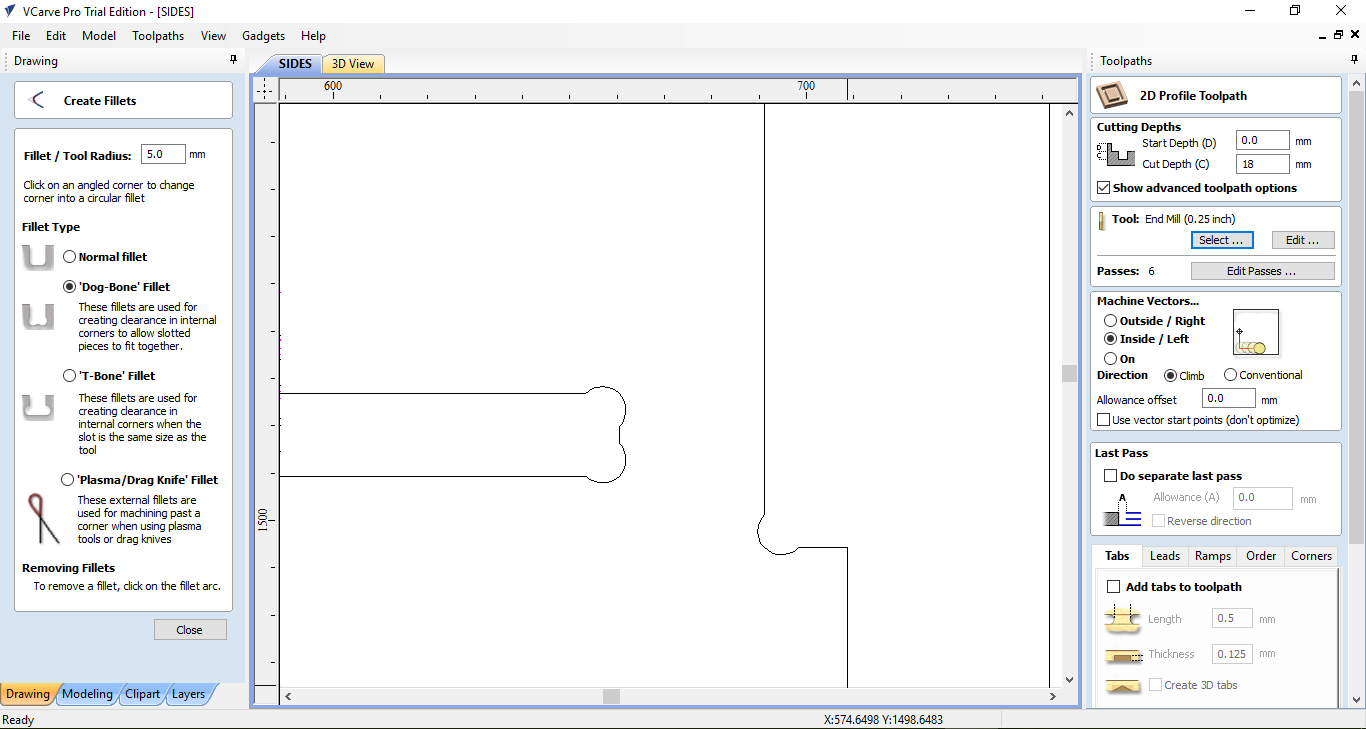
Task: Choose the On machine vectors option
Action: pyautogui.click(x=1110, y=358)
